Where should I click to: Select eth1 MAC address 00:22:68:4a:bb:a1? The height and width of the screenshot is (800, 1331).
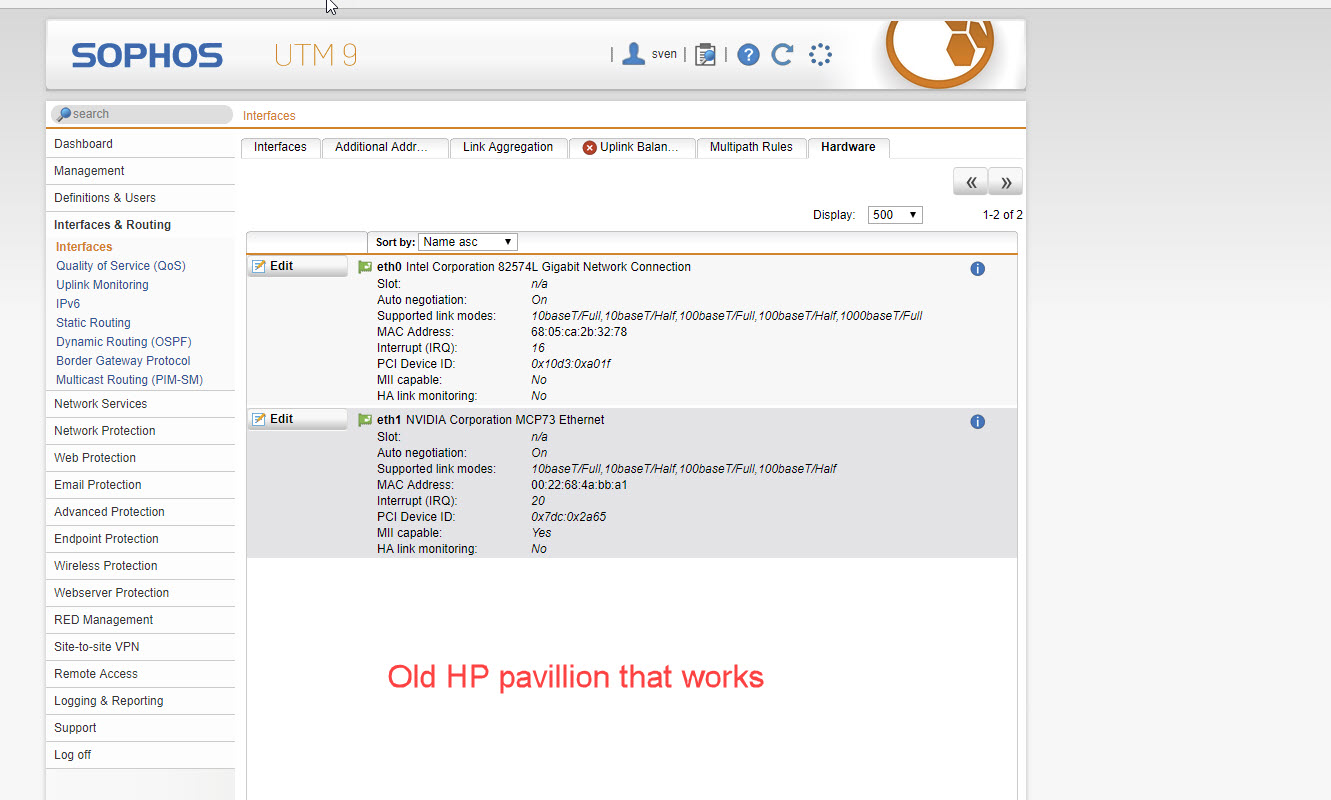coord(579,485)
